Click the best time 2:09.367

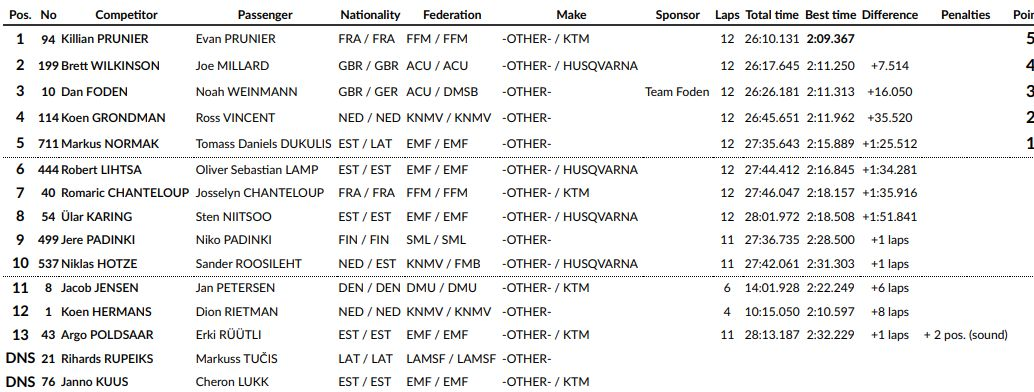[830, 39]
